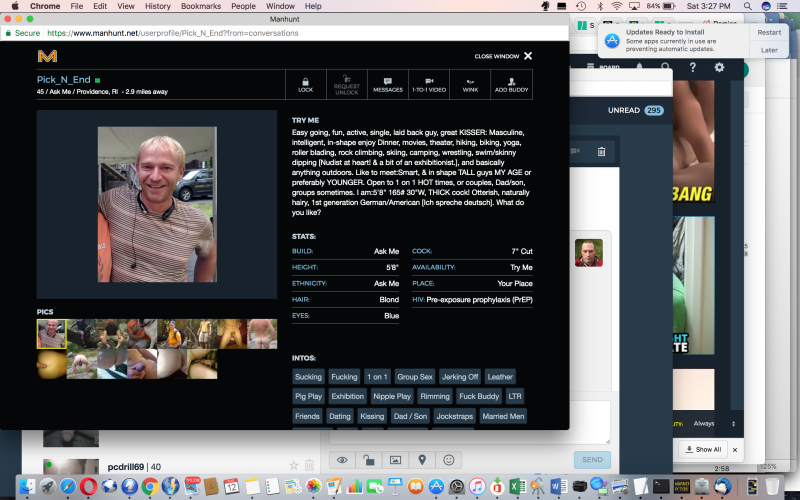Open the Window menu
Image resolution: width=800 pixels, height=500 pixels.
[280, 6]
